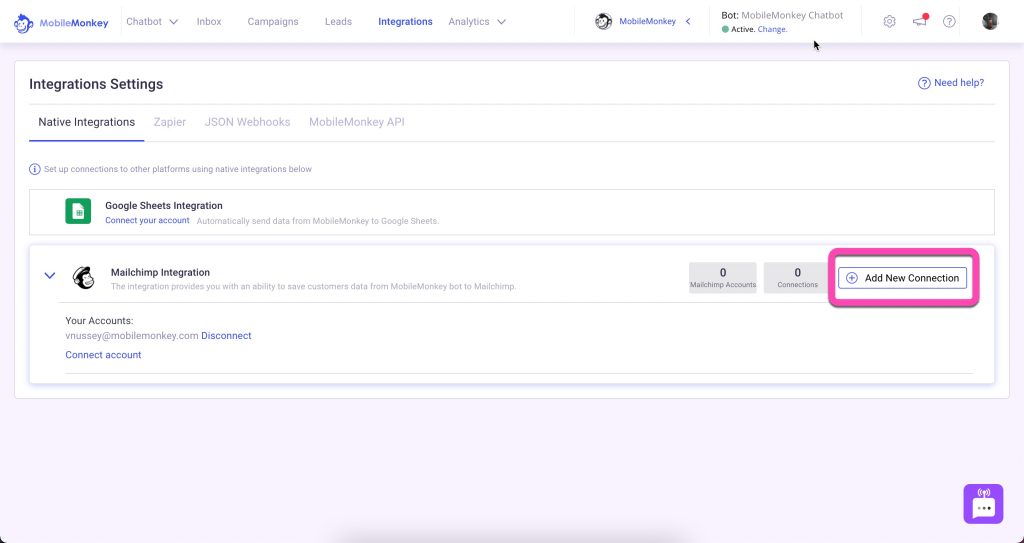Click the Integrations Settings heading
This screenshot has height=543, width=1024.
pos(96,84)
